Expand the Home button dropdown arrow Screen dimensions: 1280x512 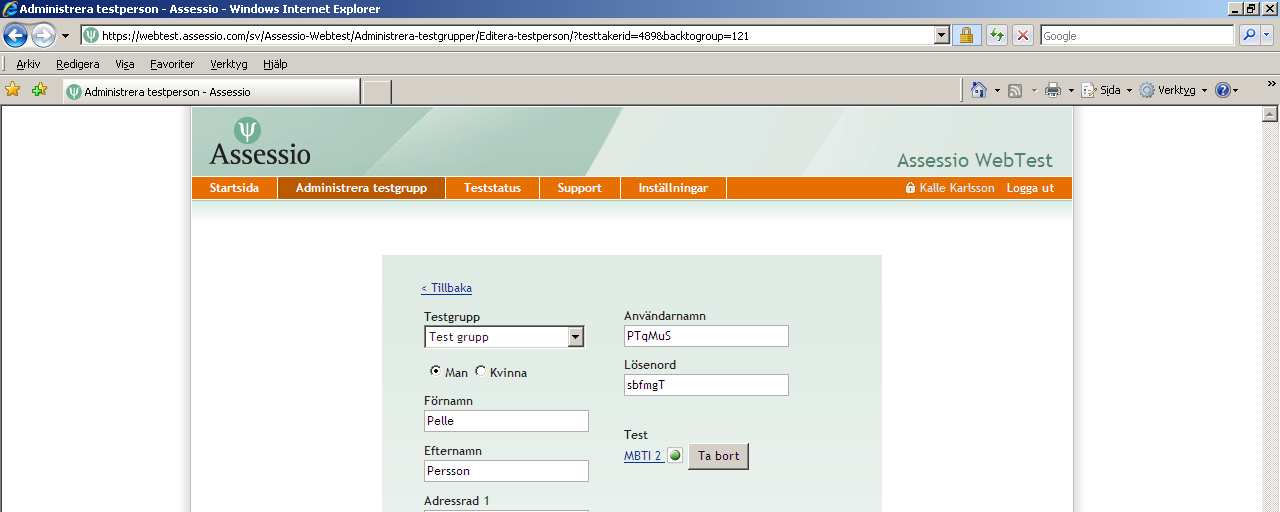pyautogui.click(x=997, y=90)
